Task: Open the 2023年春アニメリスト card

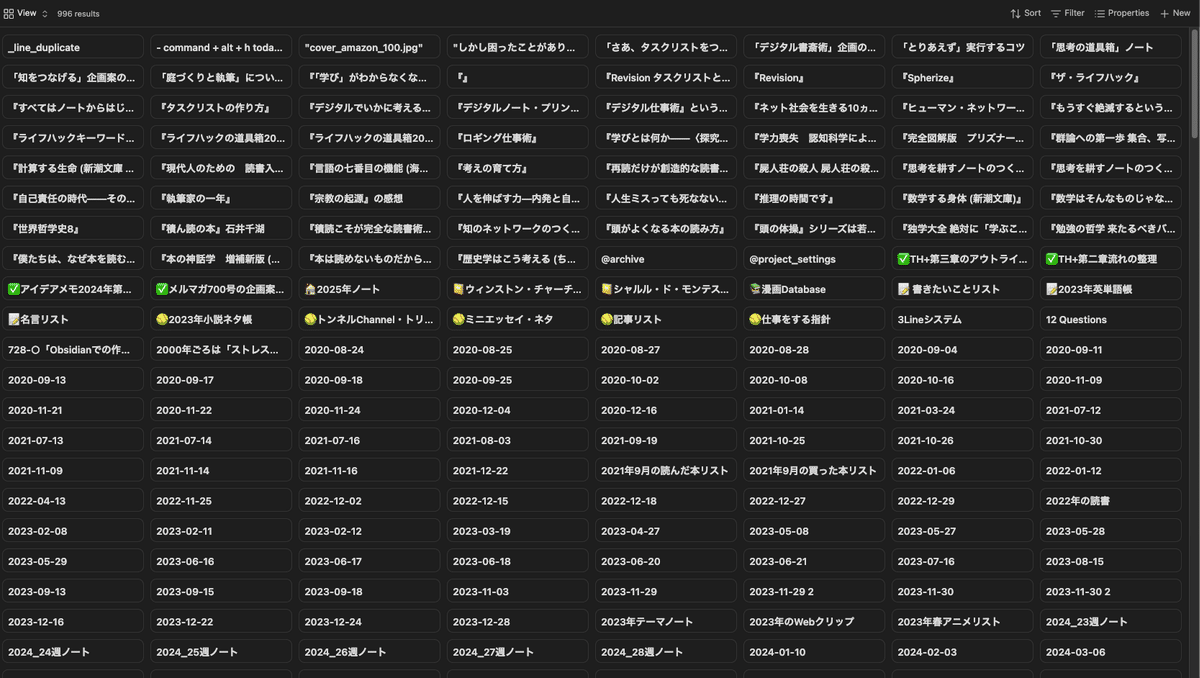Action: pos(962,622)
